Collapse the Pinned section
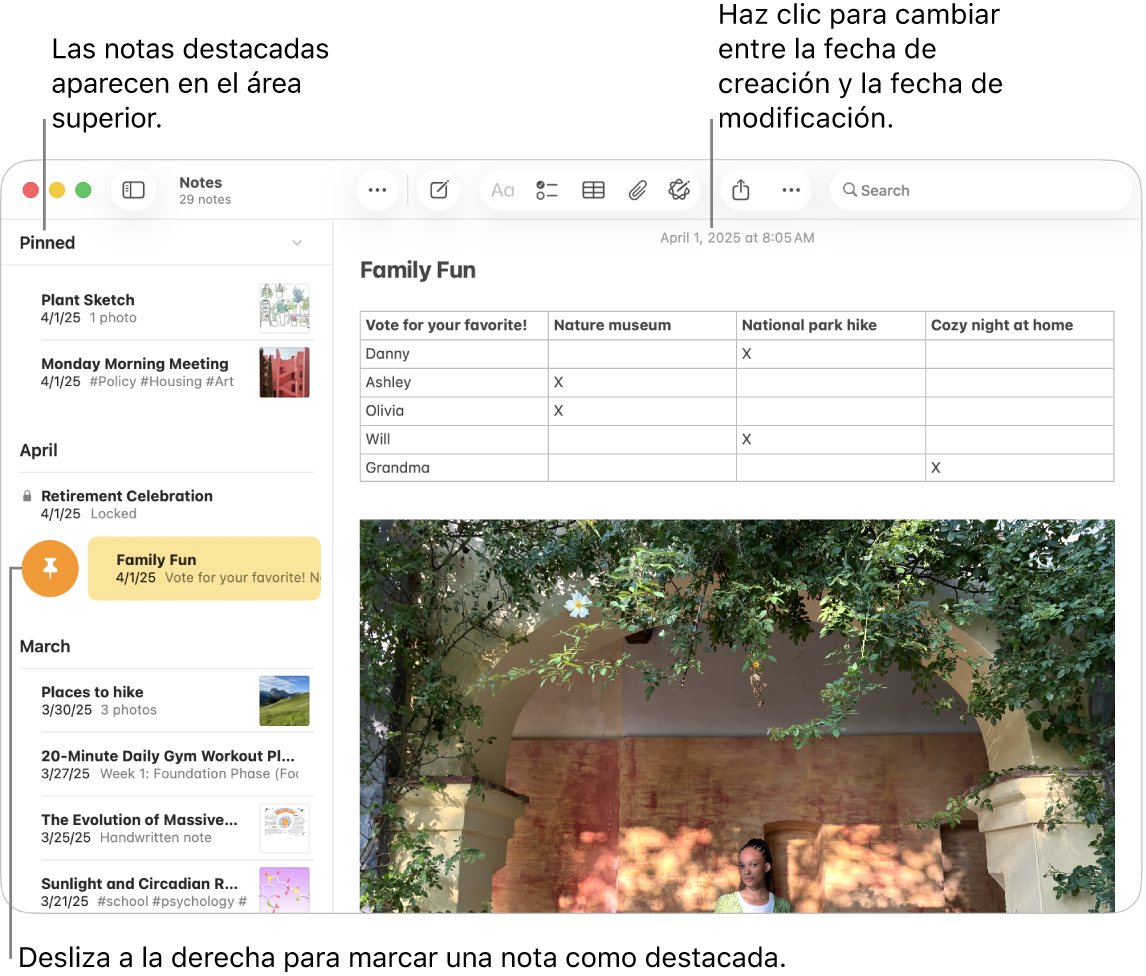This screenshot has width=1146, height=976. [297, 242]
